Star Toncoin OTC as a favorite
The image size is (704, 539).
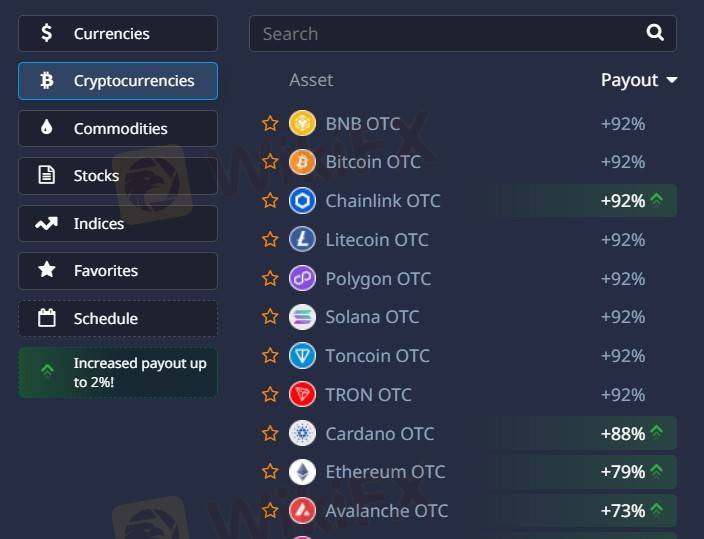click(270, 356)
